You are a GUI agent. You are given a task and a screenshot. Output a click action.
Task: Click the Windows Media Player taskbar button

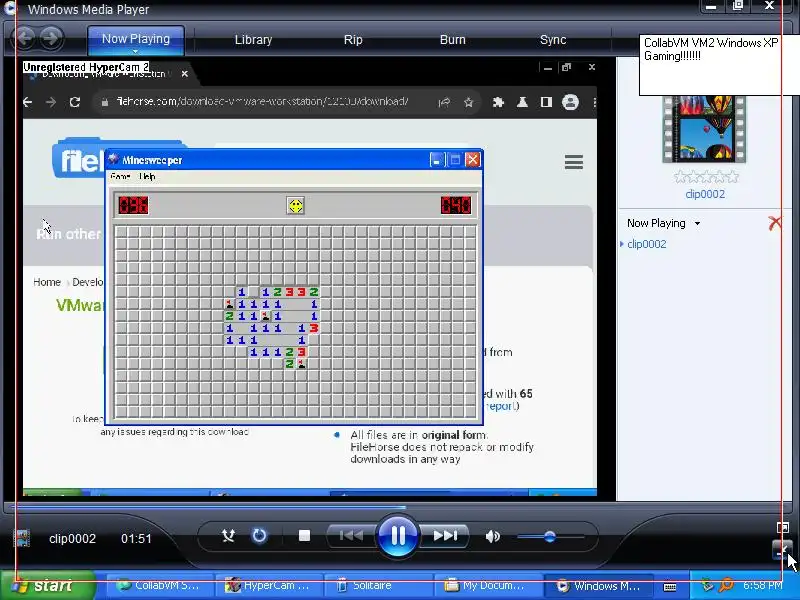[598, 586]
